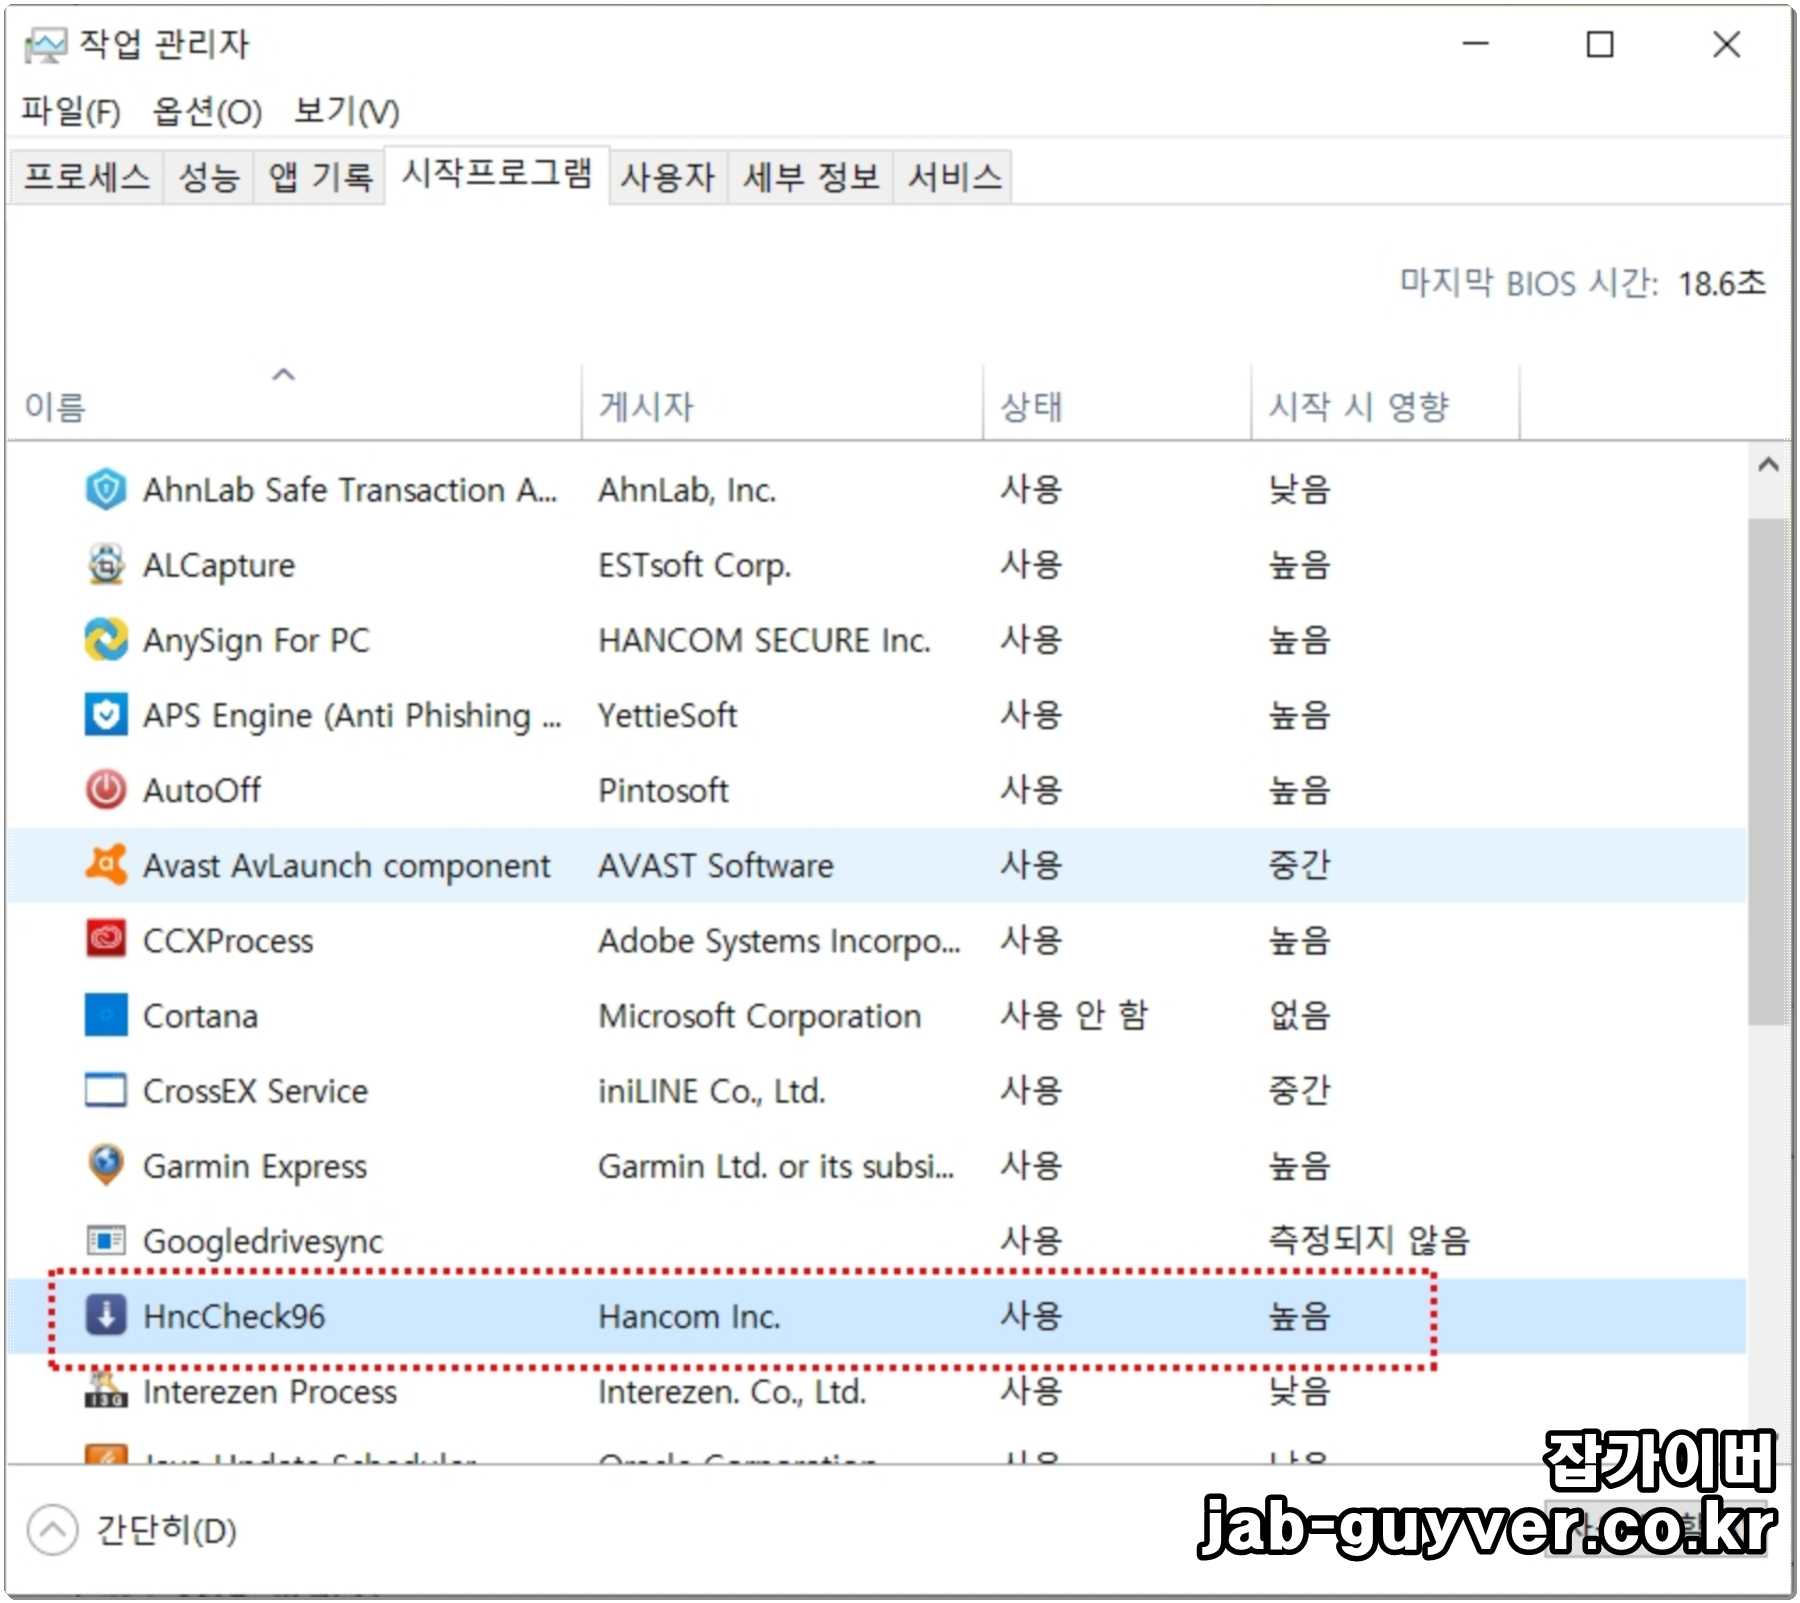This screenshot has width=1800, height=1603.
Task: Select the CCXProcess entry name
Action: [x=228, y=941]
